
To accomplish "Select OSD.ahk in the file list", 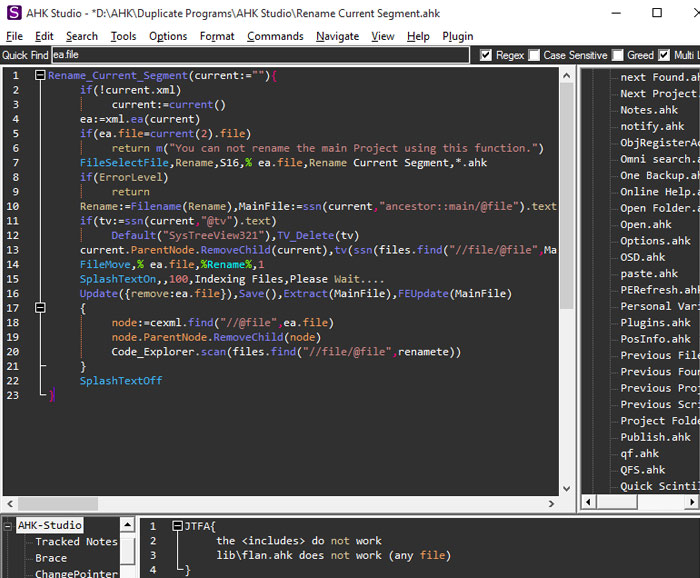I will click(642, 257).
